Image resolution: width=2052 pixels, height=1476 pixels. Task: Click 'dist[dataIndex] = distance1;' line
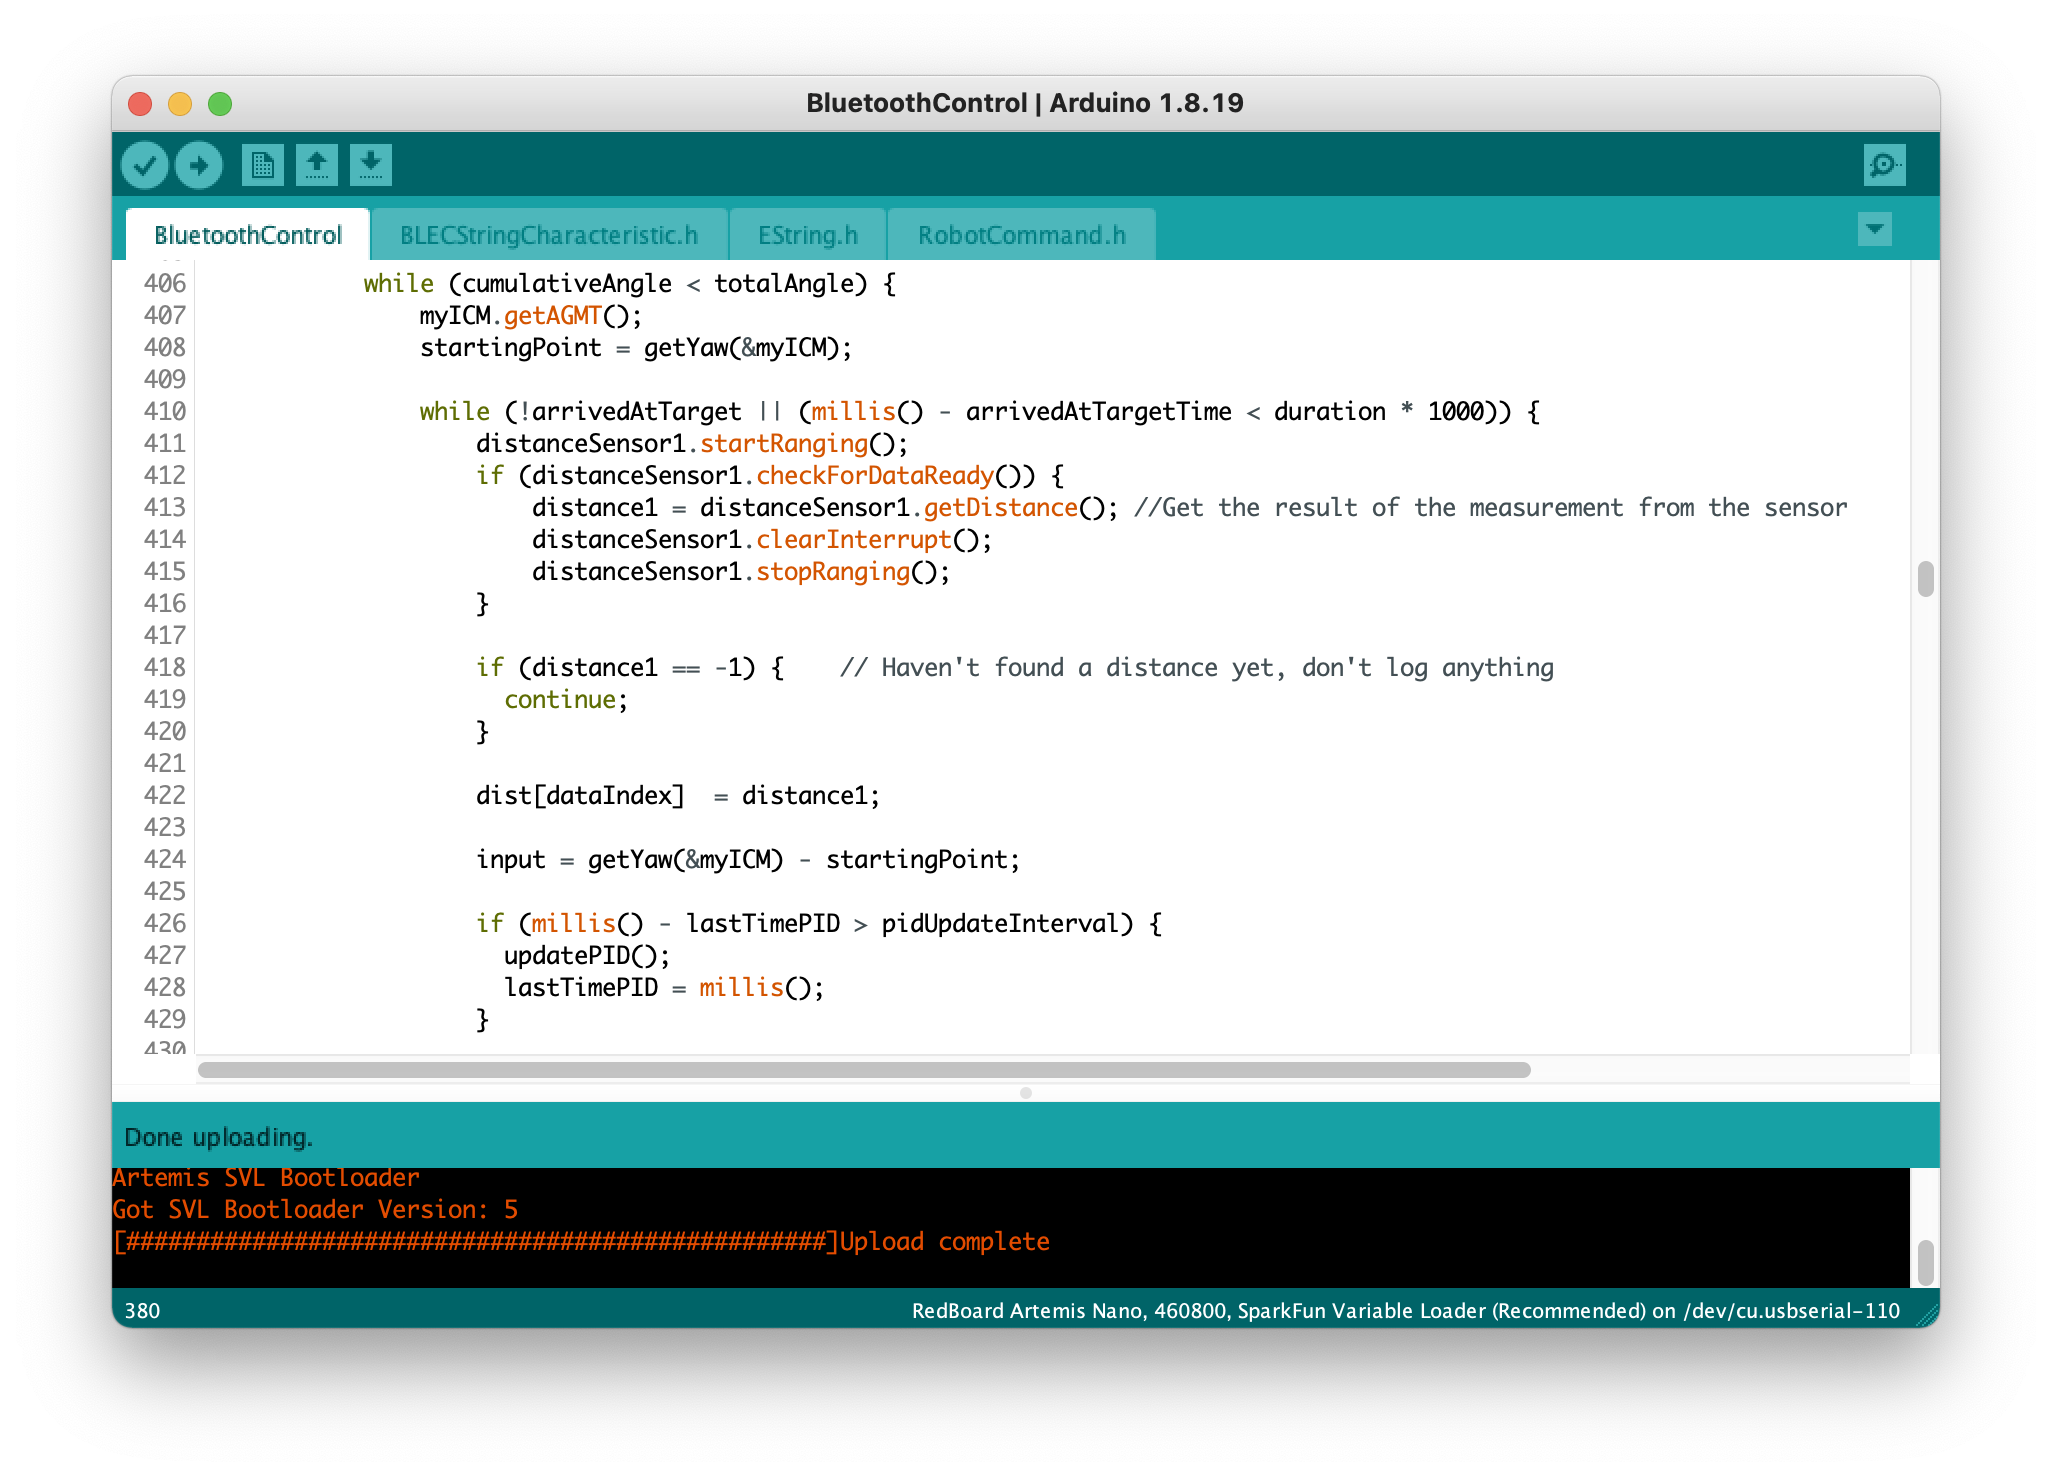point(678,796)
